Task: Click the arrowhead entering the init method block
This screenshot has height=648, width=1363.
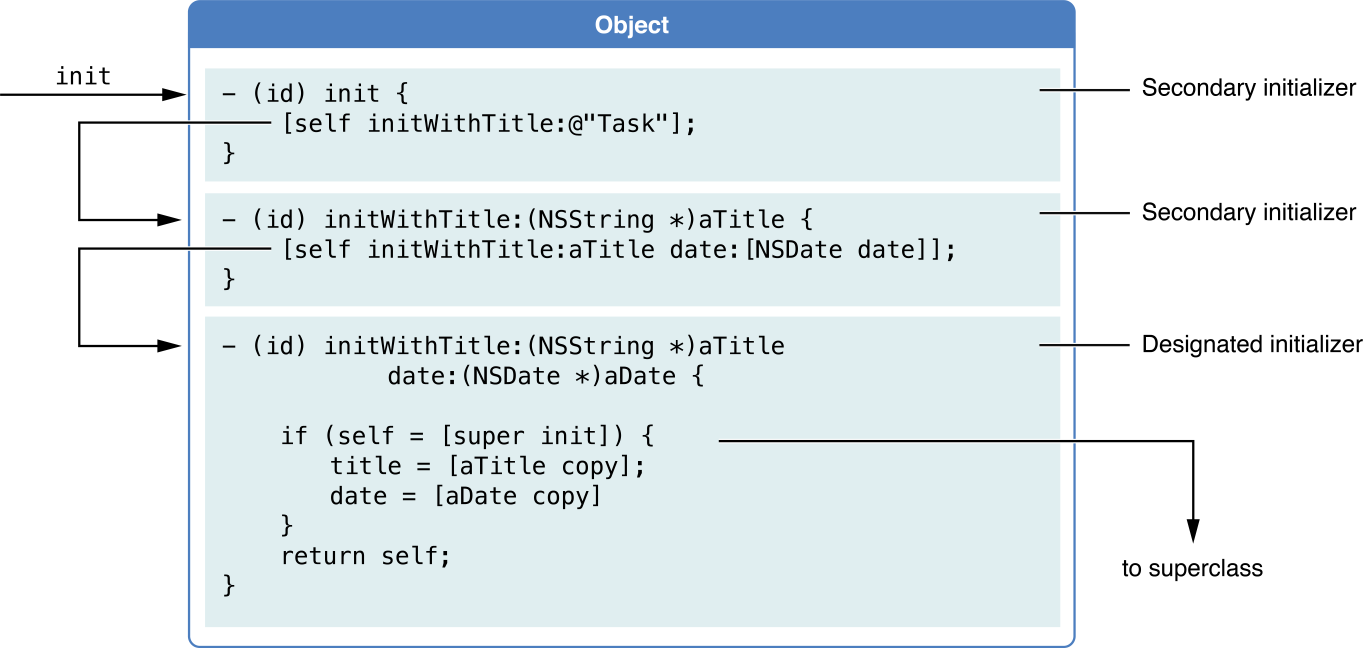Action: (178, 95)
